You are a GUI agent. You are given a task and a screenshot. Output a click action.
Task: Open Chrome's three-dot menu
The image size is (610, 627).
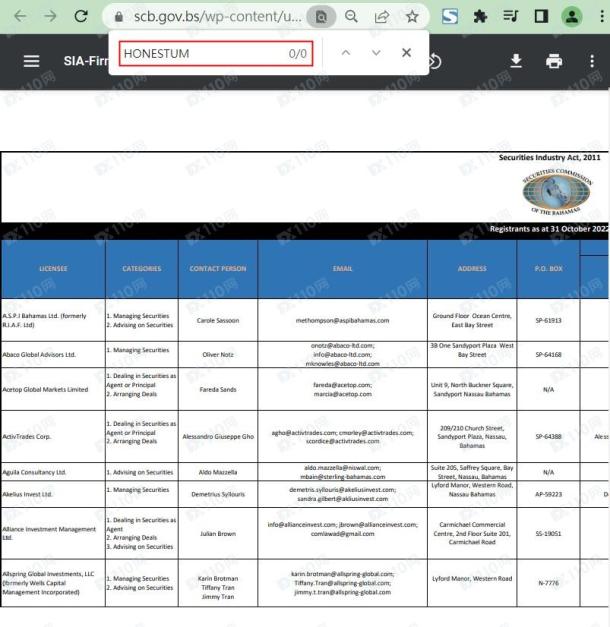tap(602, 16)
